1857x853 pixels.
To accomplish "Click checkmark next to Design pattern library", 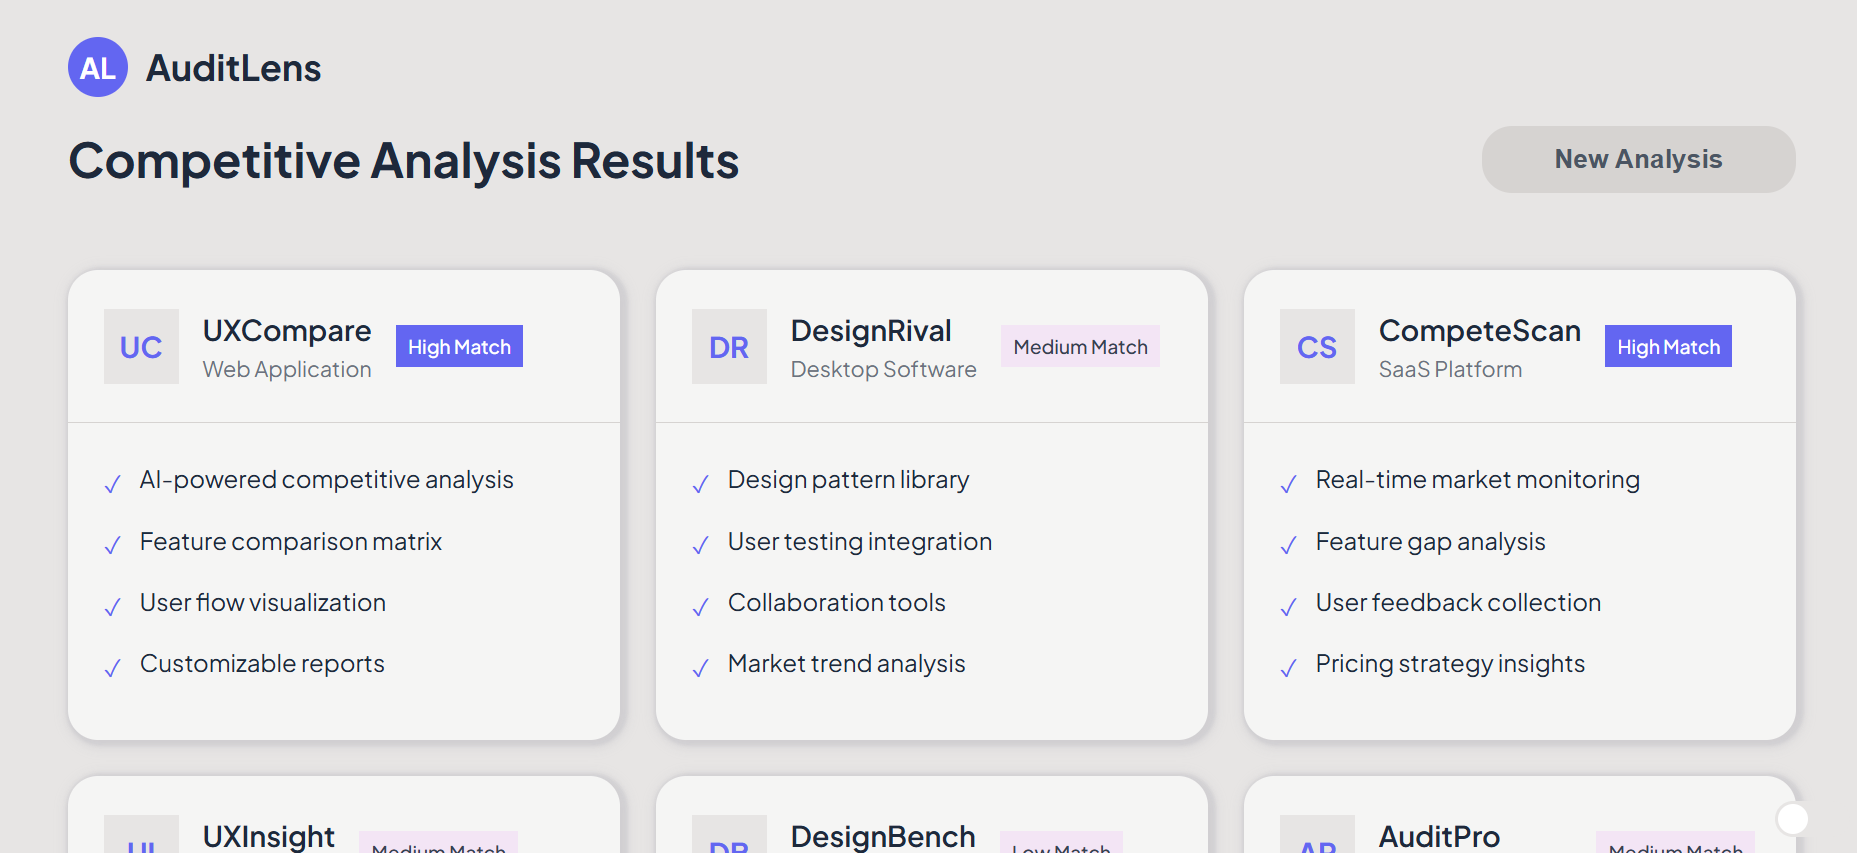I will (x=701, y=484).
